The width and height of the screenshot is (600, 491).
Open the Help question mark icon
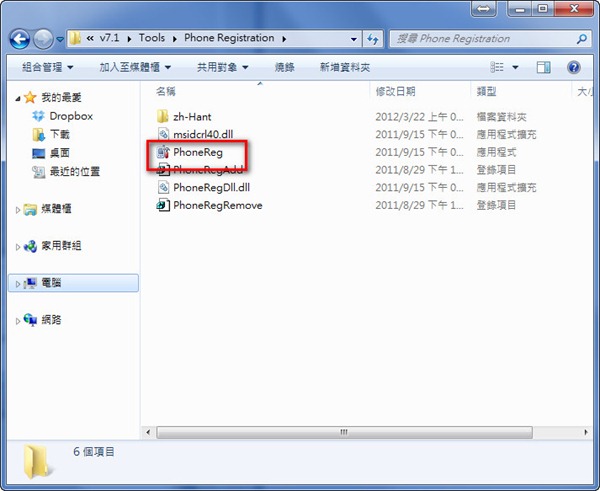(x=573, y=68)
